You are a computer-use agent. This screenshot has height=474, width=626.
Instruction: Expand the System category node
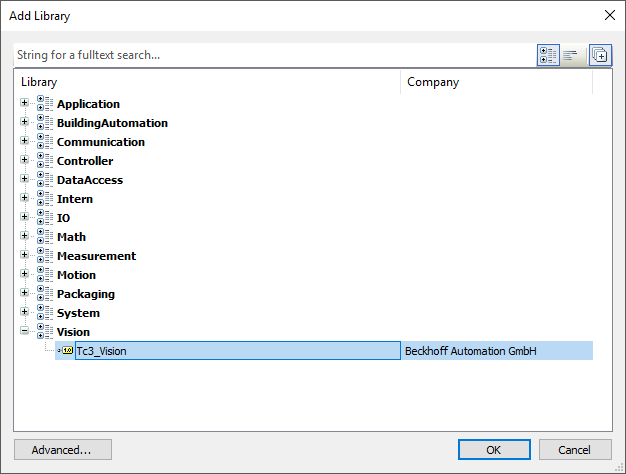(x=24, y=311)
